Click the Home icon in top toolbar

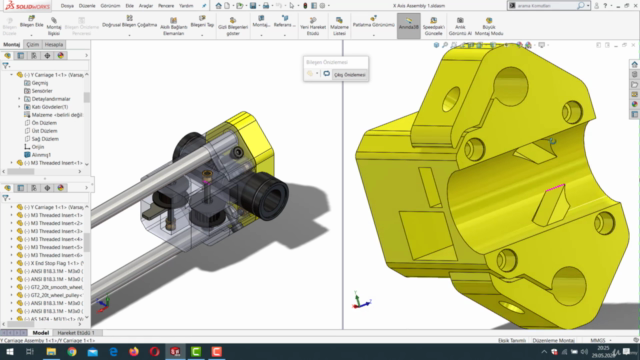219,6
